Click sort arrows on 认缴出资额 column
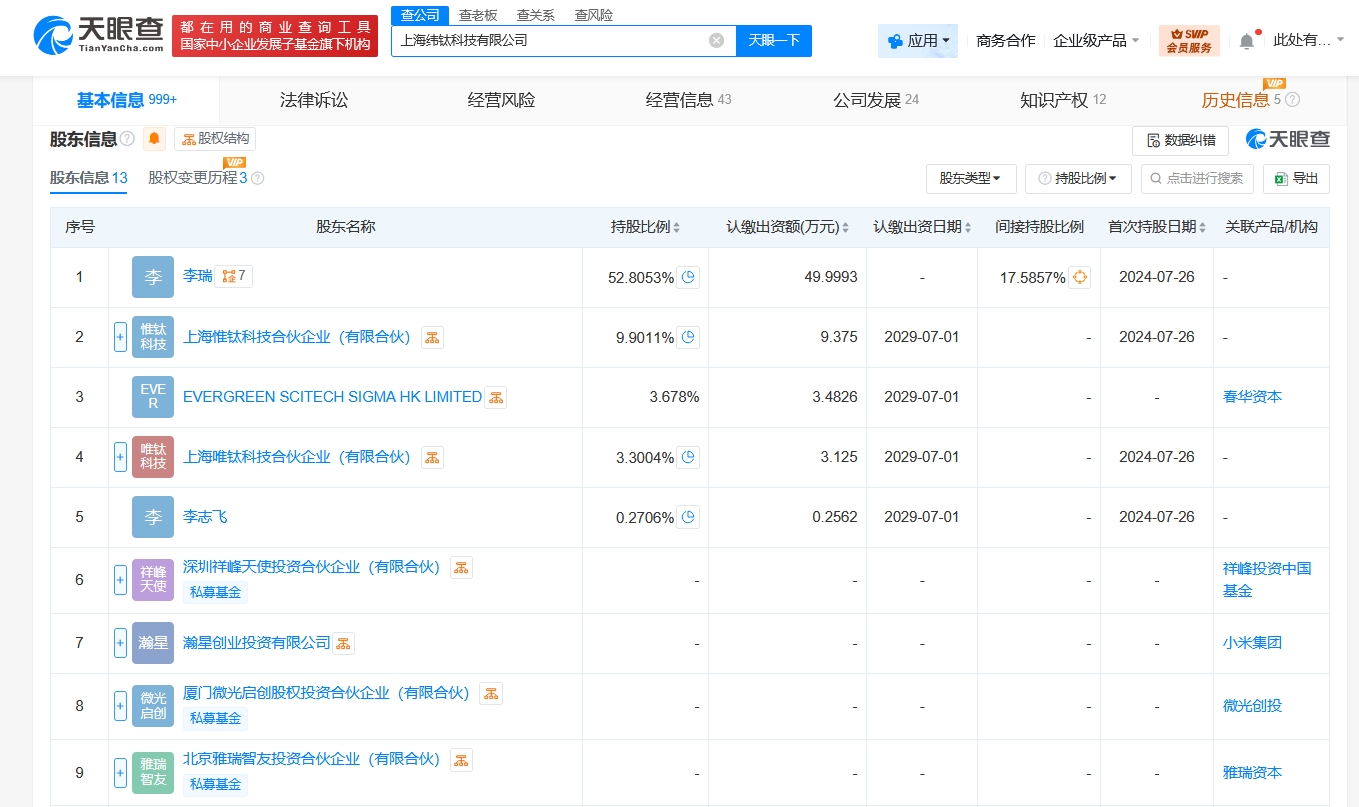This screenshot has width=1359, height=807. [x=846, y=227]
